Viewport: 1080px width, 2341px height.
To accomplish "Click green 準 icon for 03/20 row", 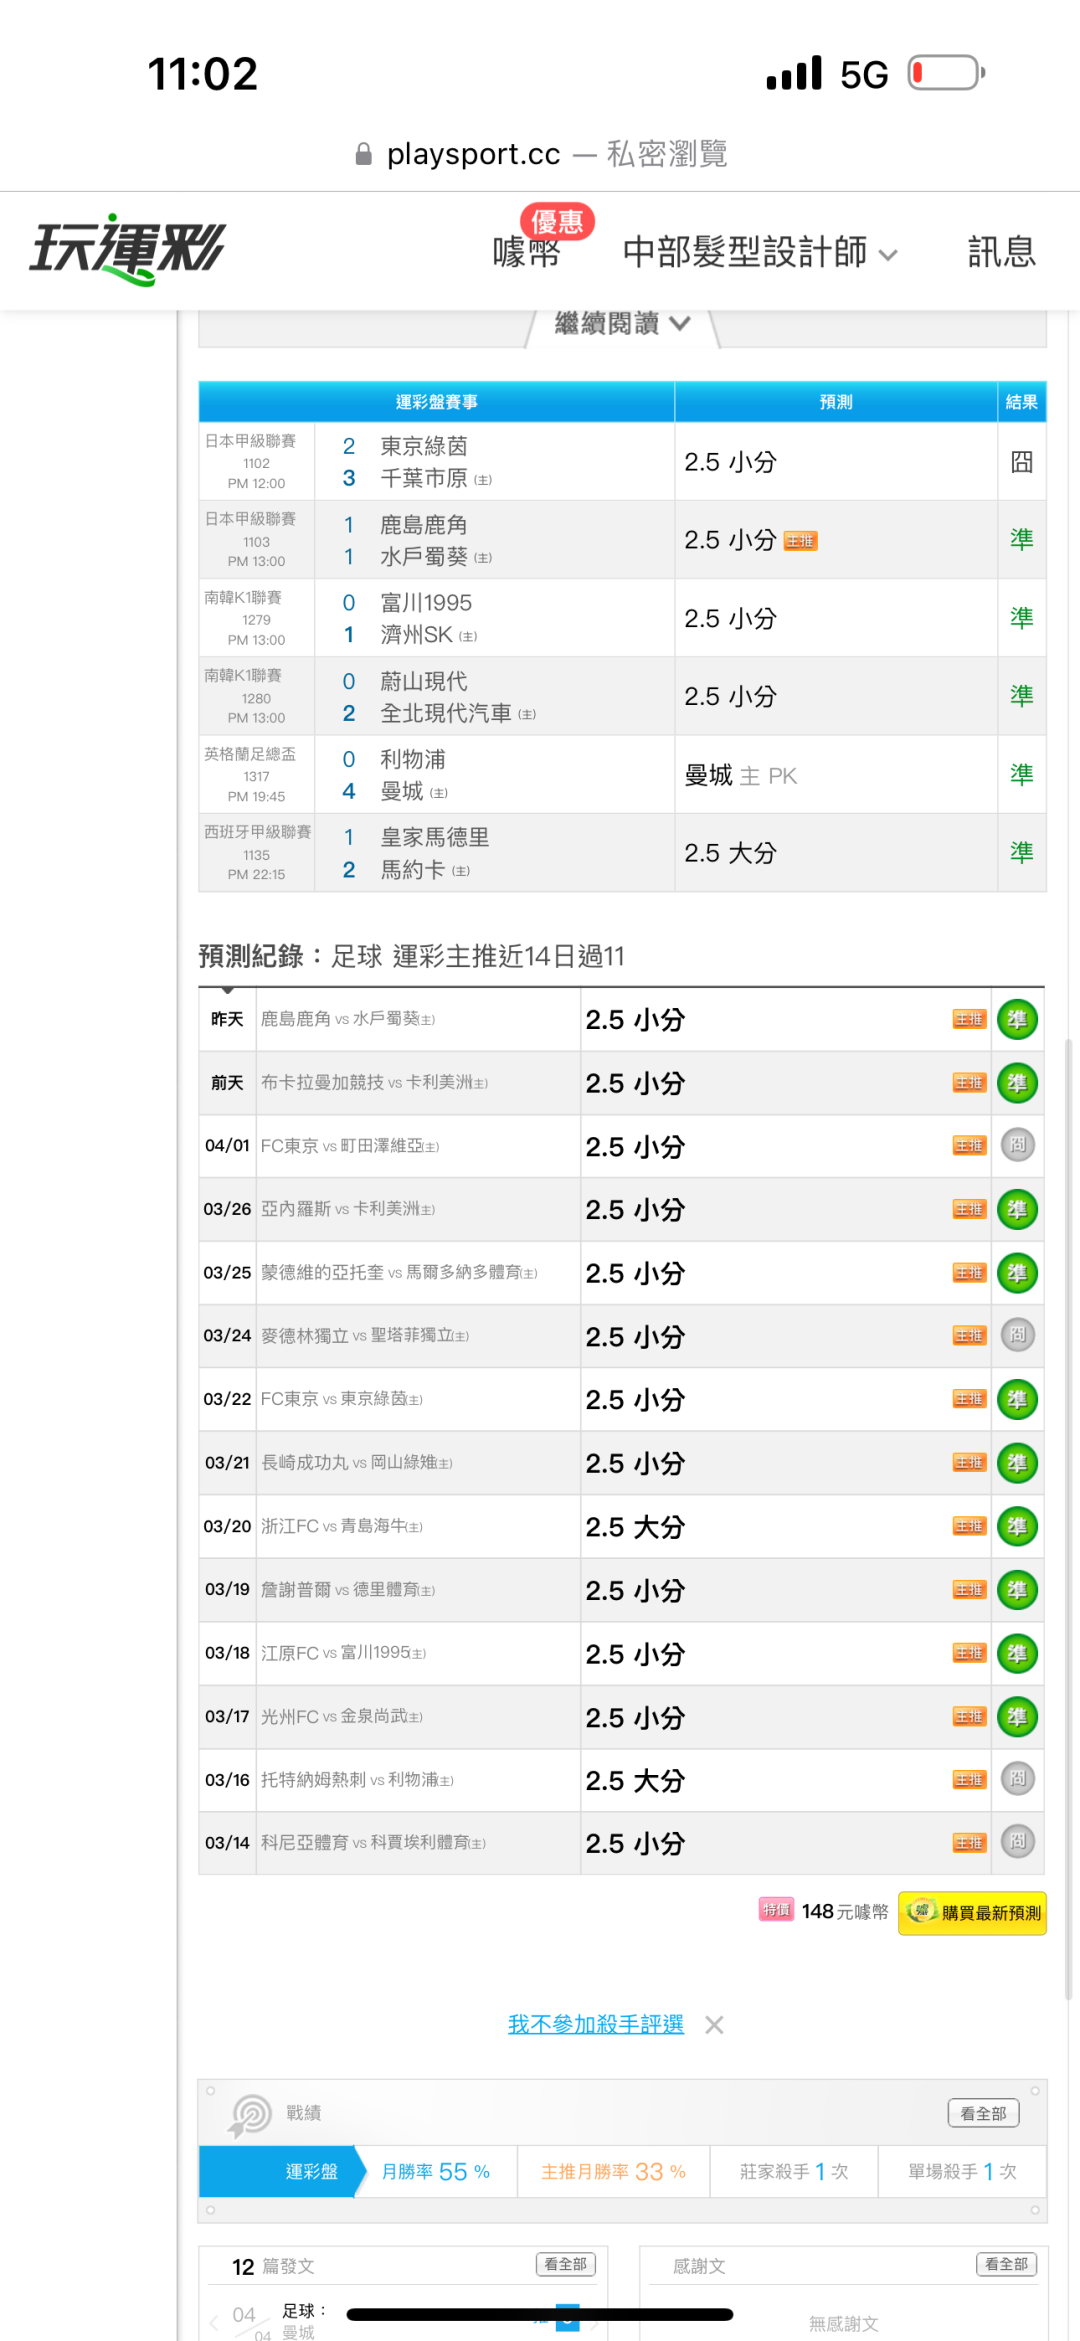I will tap(1017, 1527).
